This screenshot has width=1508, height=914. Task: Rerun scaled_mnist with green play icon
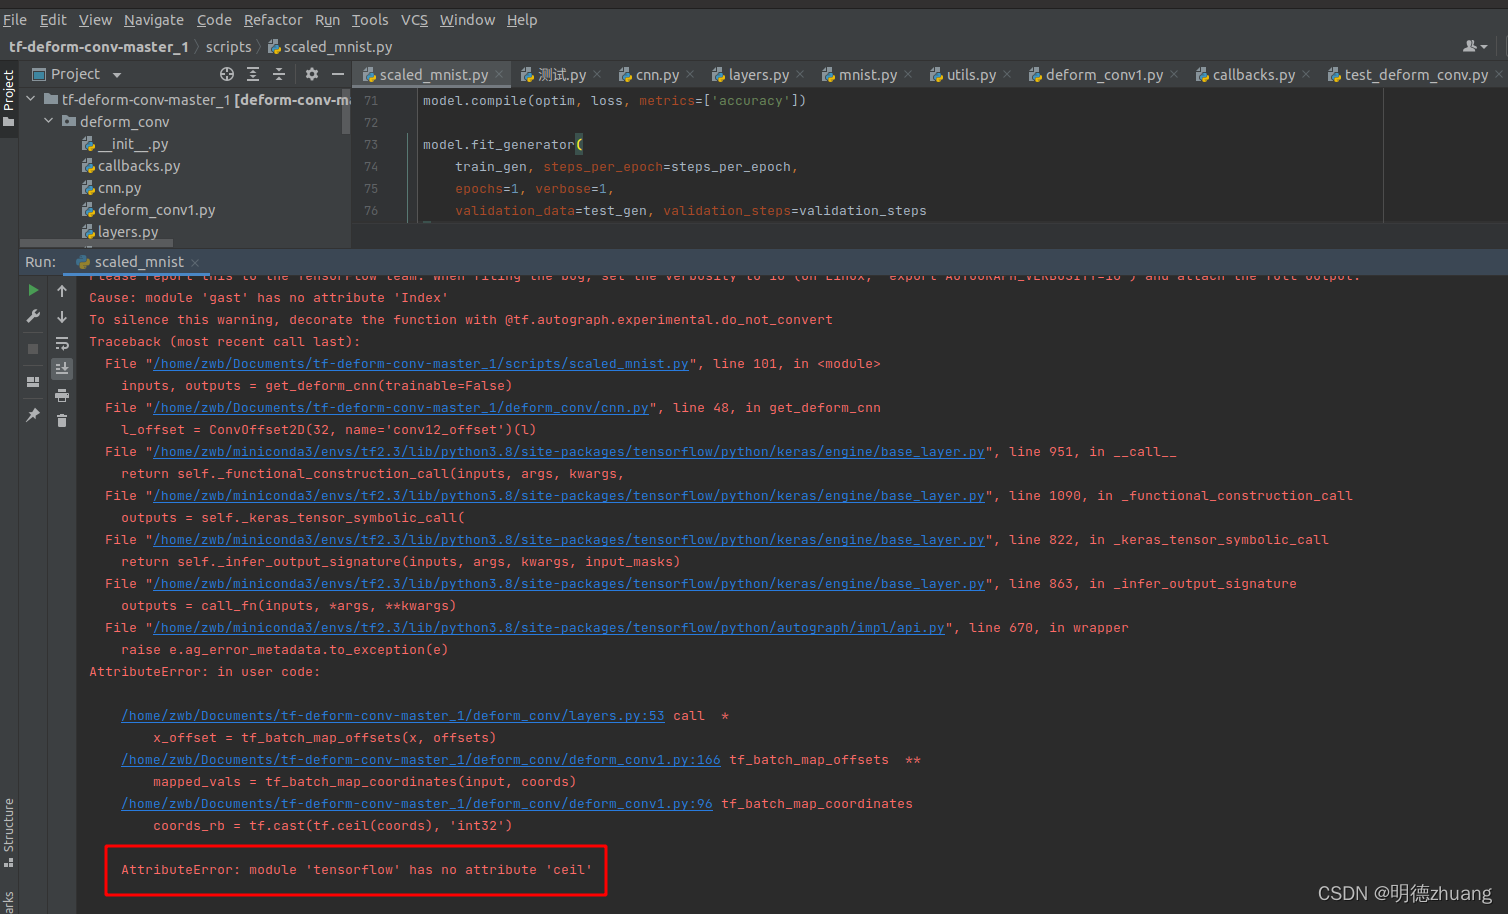click(33, 290)
